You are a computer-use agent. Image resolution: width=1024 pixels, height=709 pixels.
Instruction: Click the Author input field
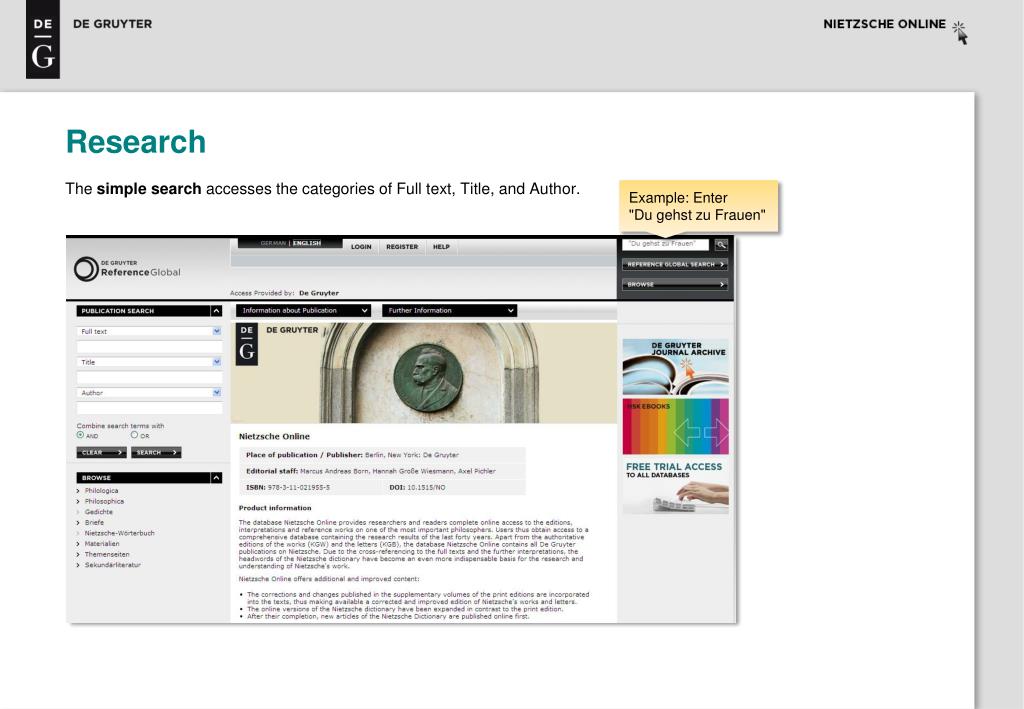(150, 408)
